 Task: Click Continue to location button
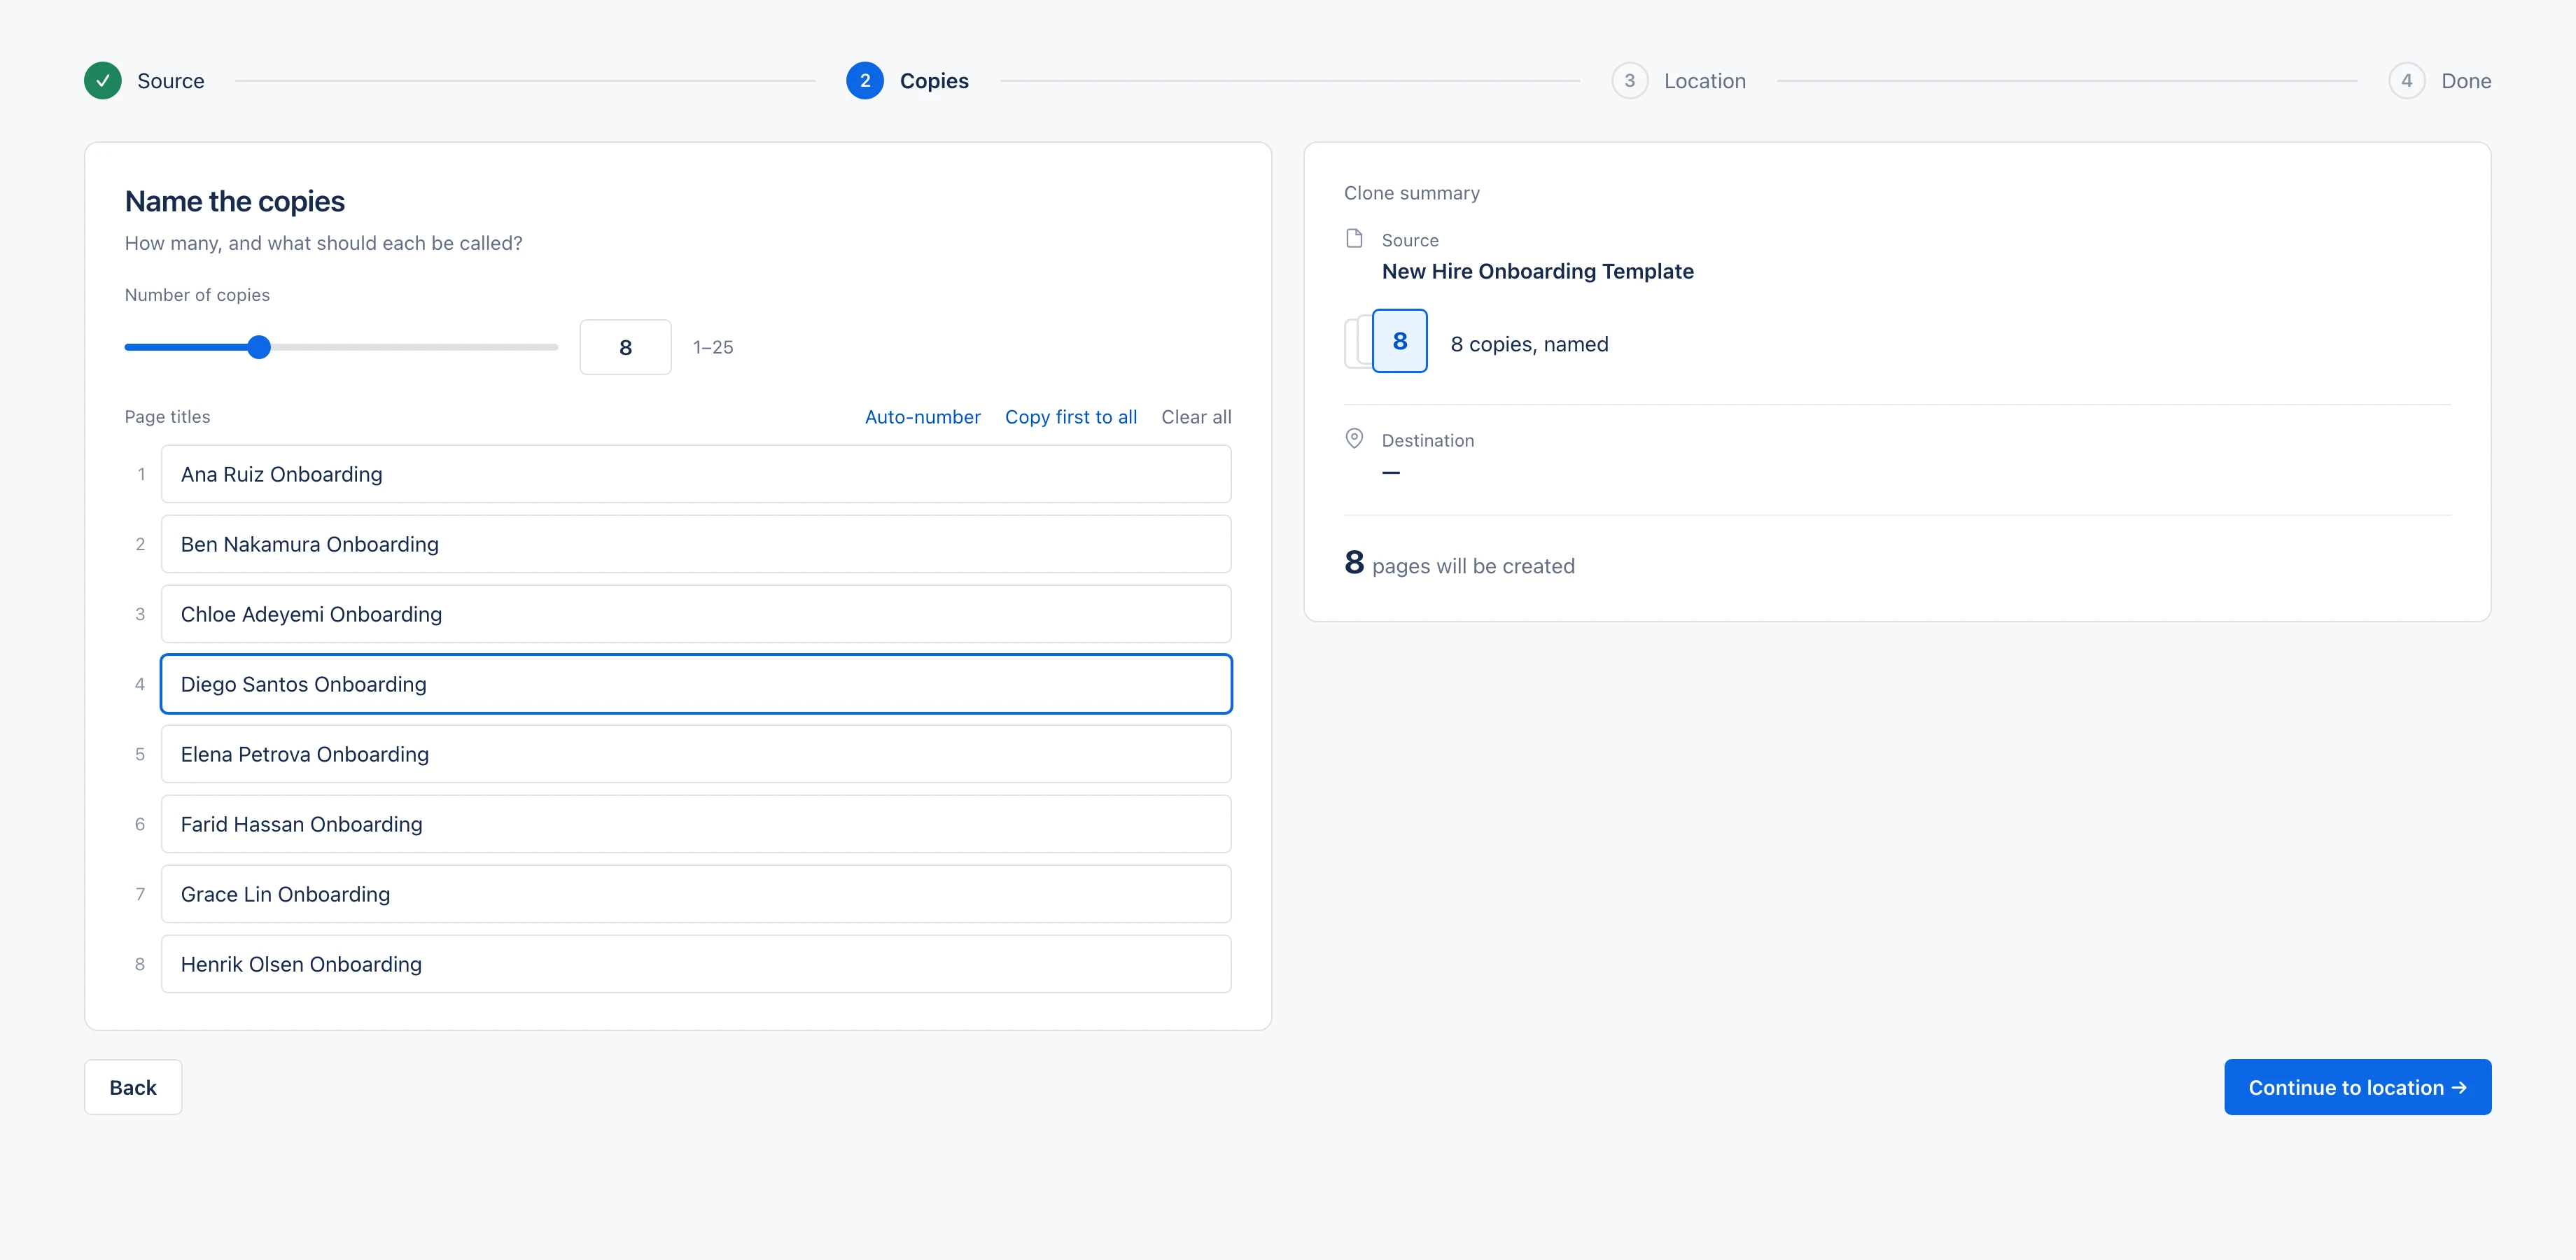[2357, 1087]
